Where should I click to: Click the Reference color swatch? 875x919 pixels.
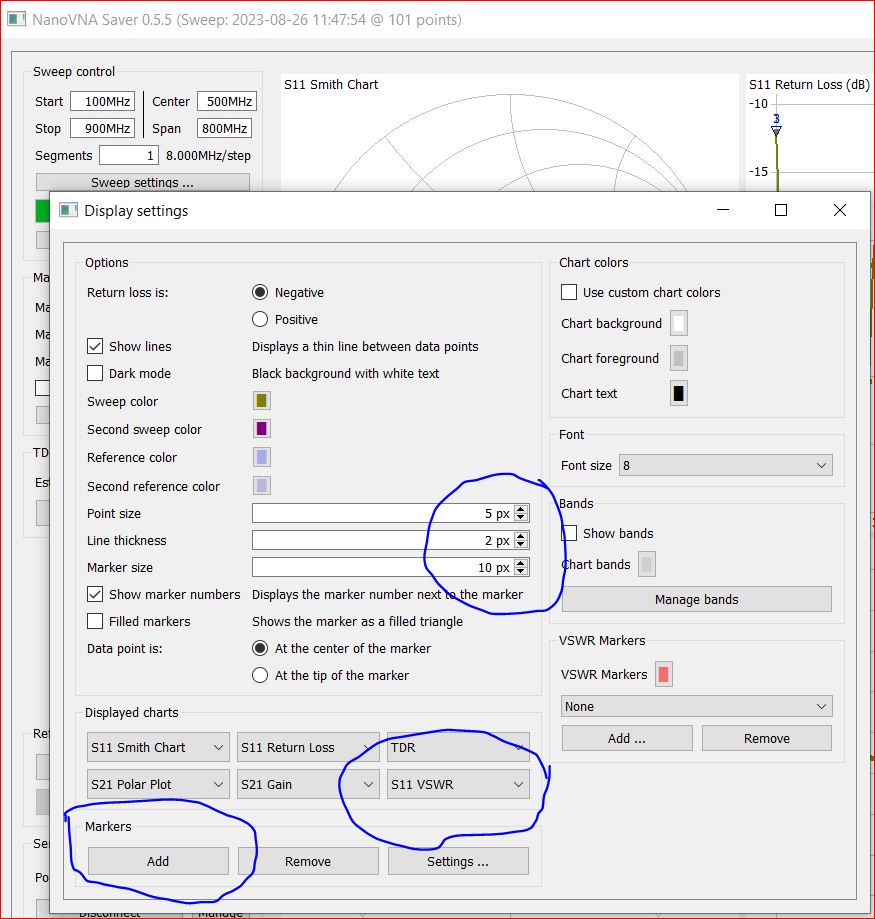point(262,457)
